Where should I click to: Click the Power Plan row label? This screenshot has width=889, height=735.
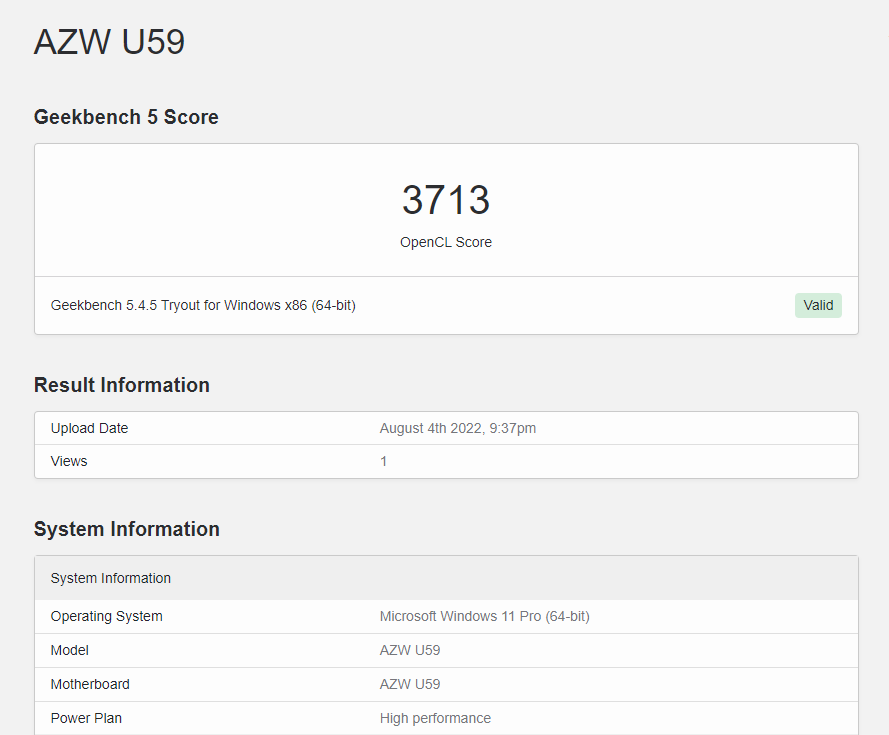click(x=86, y=718)
